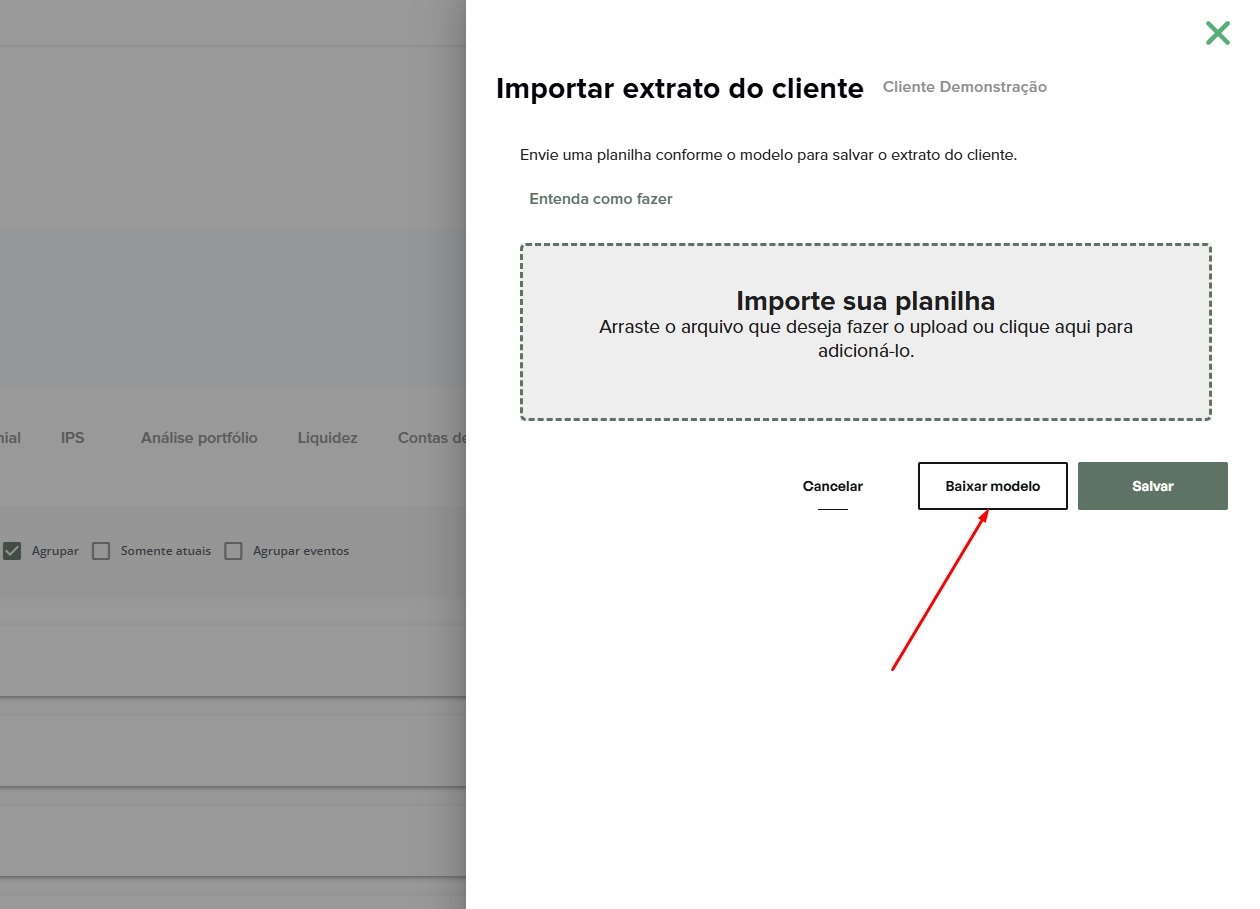Click the 'Importar extrato do cliente' title
The width and height of the screenshot is (1260, 909).
679,88
